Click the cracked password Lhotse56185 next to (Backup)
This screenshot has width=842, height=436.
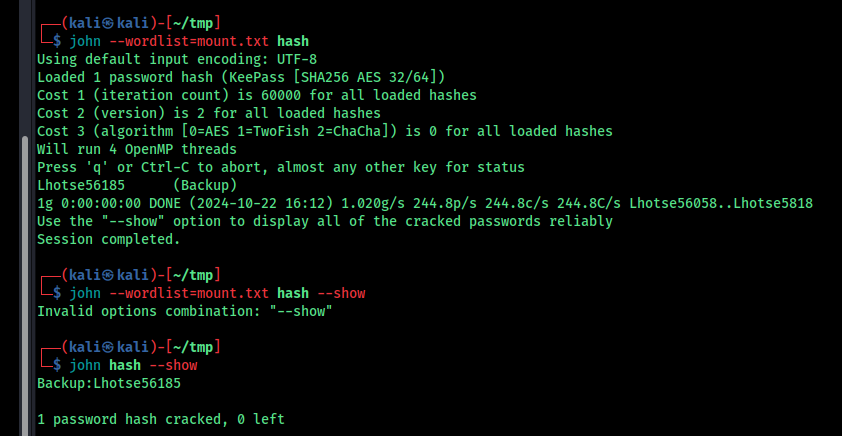pos(81,185)
